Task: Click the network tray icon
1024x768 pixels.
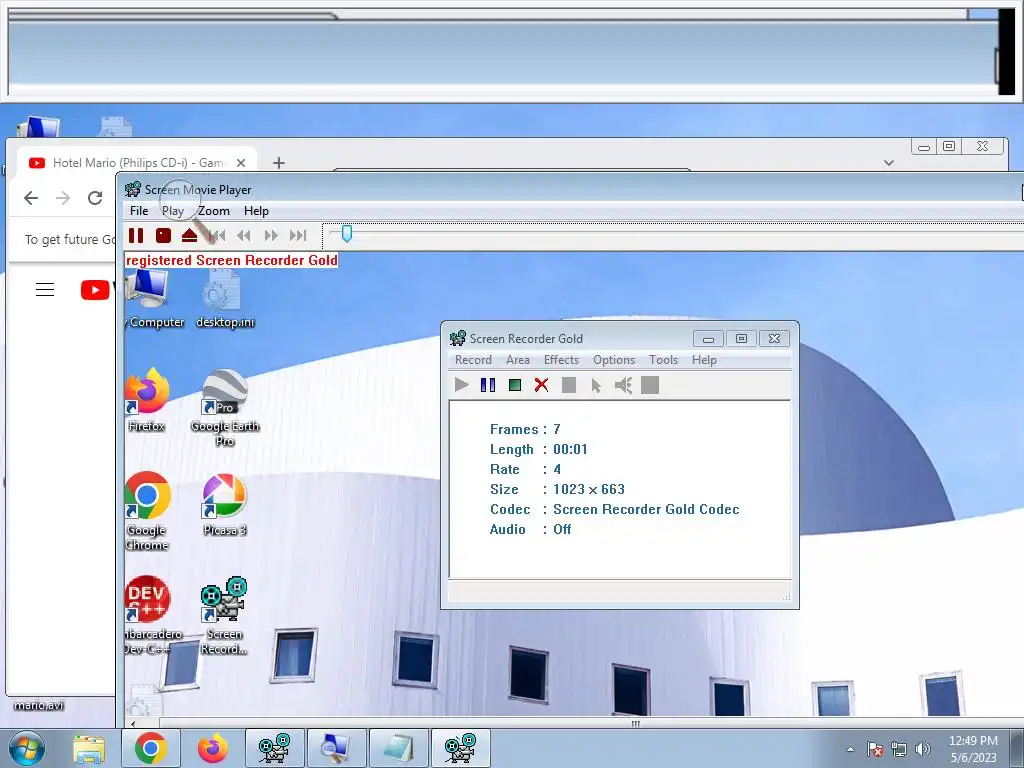Action: tap(899, 750)
